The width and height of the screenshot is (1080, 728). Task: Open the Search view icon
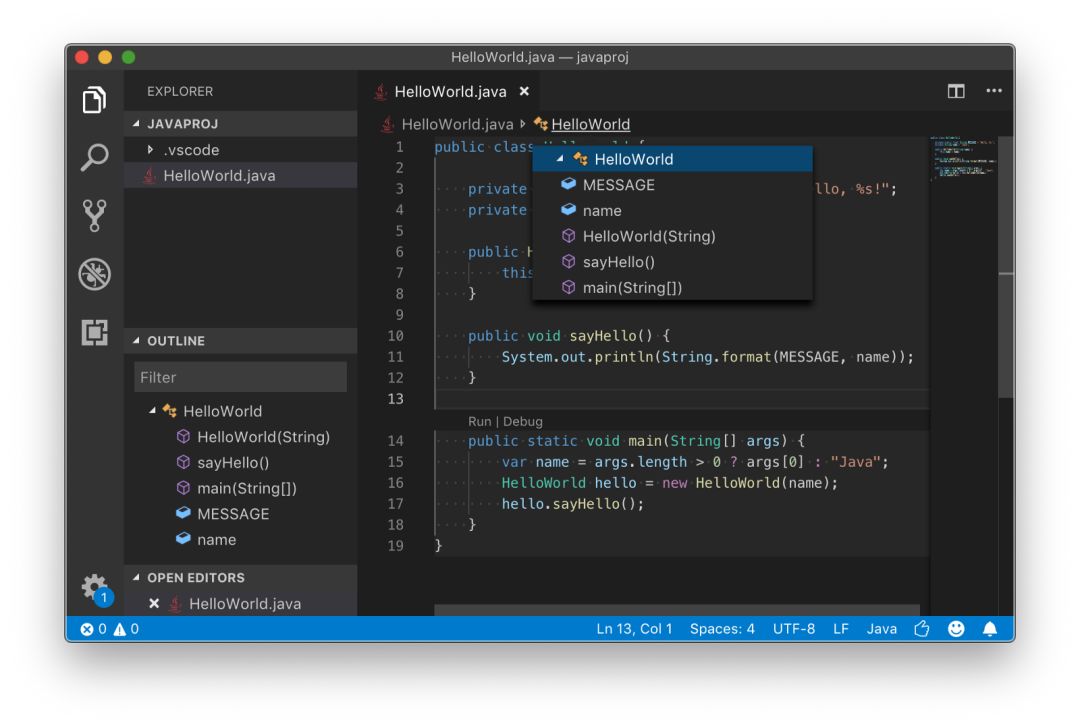[95, 157]
